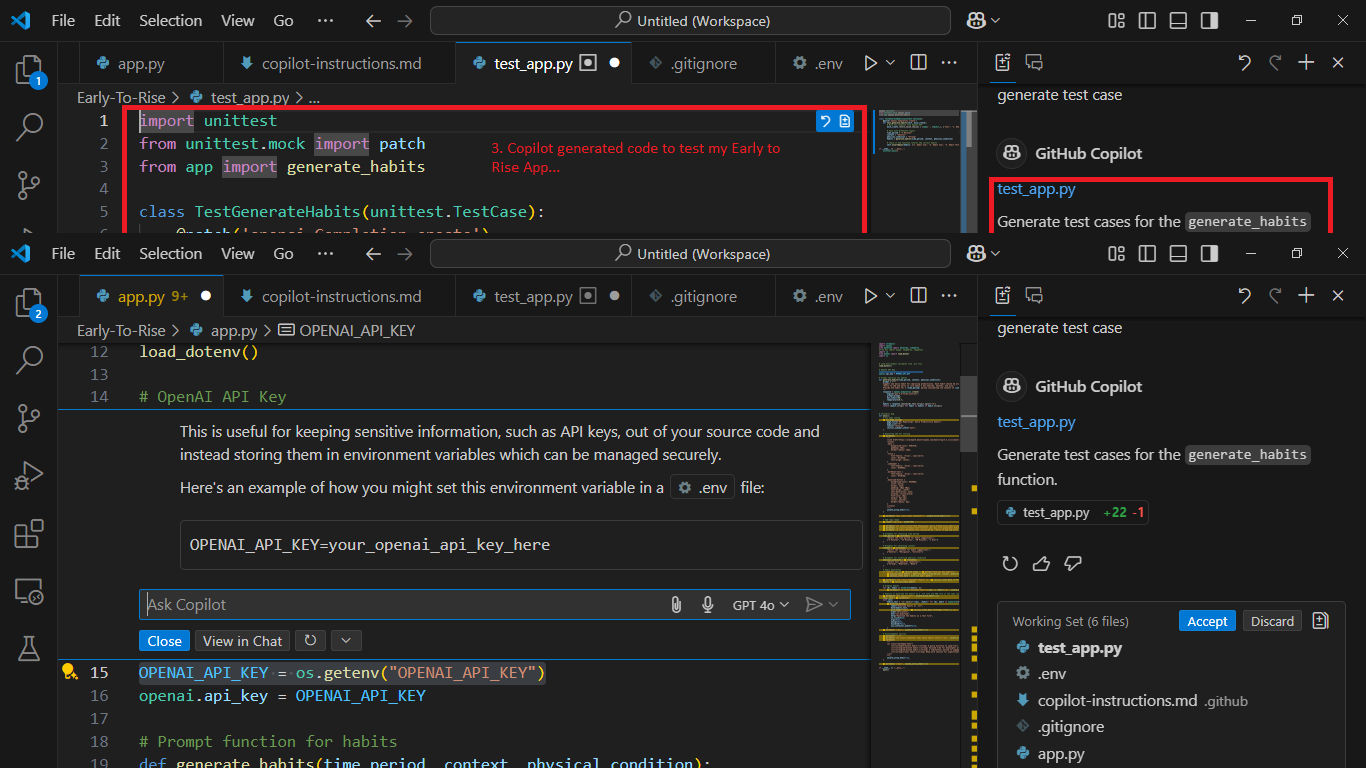Start voice input with the microphone icon
Screen dimensions: 1366x768
coord(708,604)
